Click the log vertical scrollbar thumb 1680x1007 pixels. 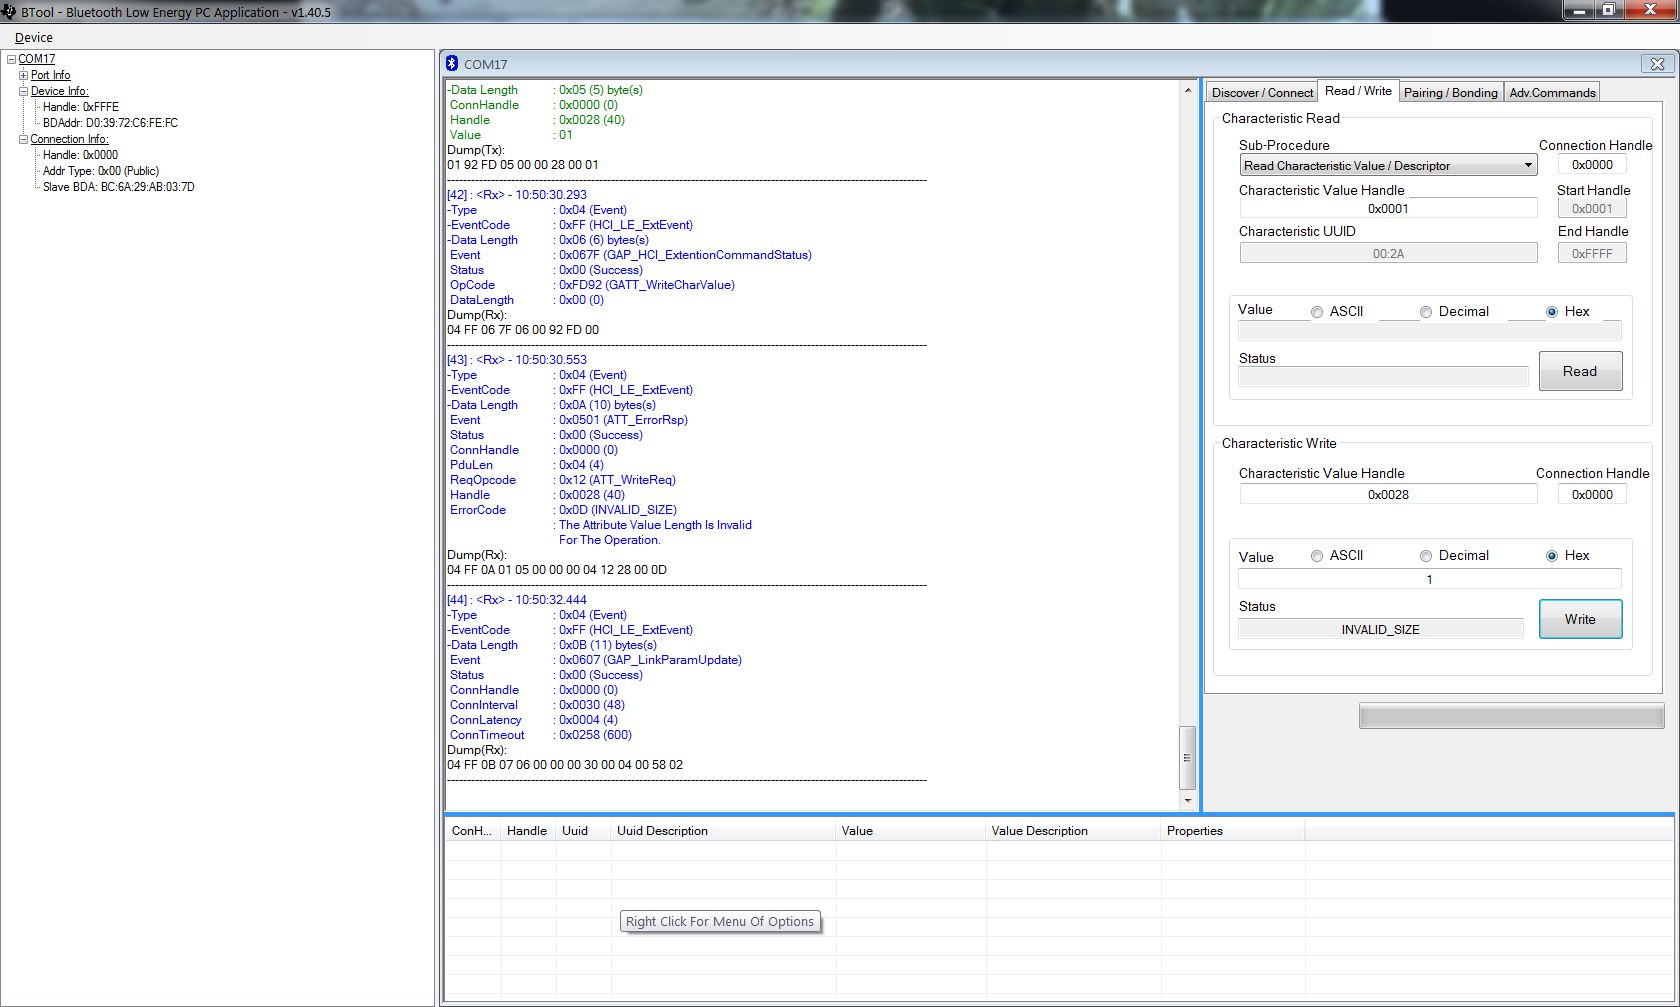coord(1188,758)
